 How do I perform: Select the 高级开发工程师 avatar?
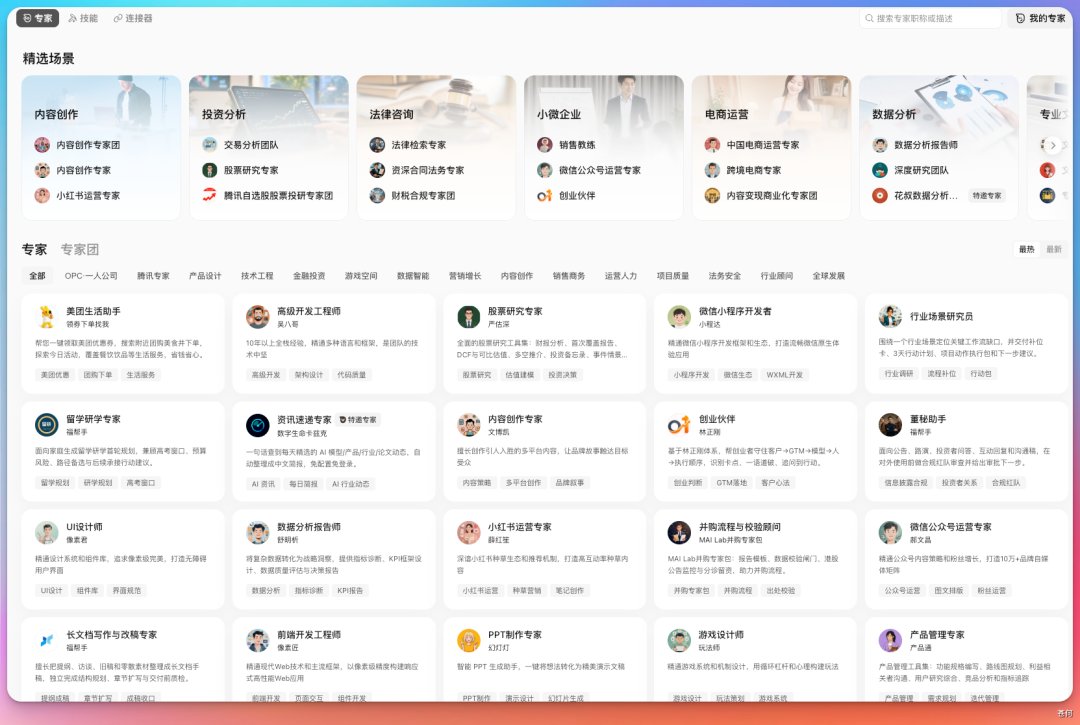coord(258,317)
